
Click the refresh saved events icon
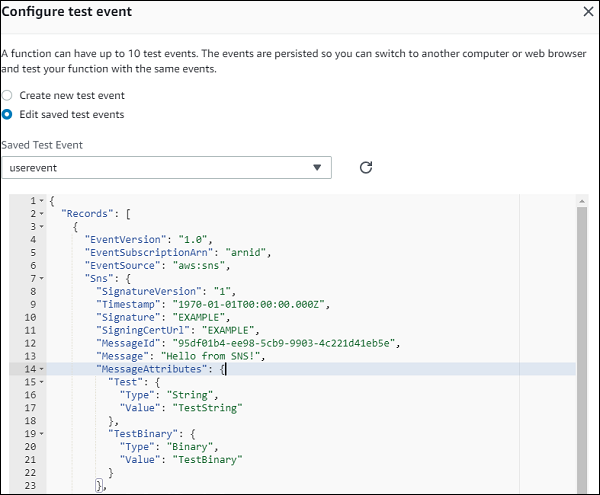[366, 167]
